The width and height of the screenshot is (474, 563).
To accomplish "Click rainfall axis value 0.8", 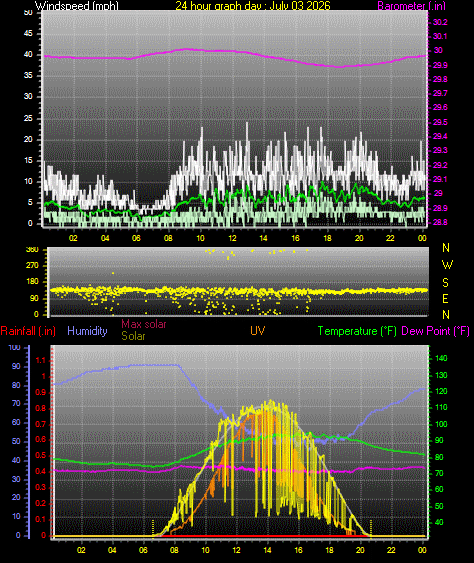I will (41, 408).
